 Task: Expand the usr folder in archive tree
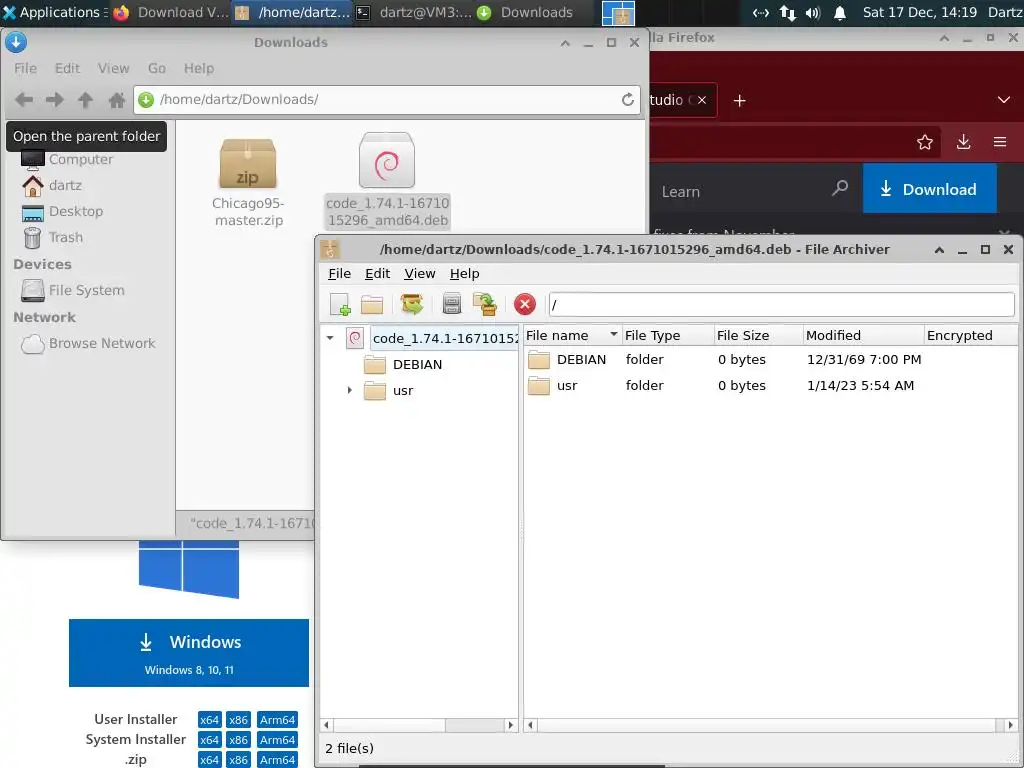click(x=349, y=390)
